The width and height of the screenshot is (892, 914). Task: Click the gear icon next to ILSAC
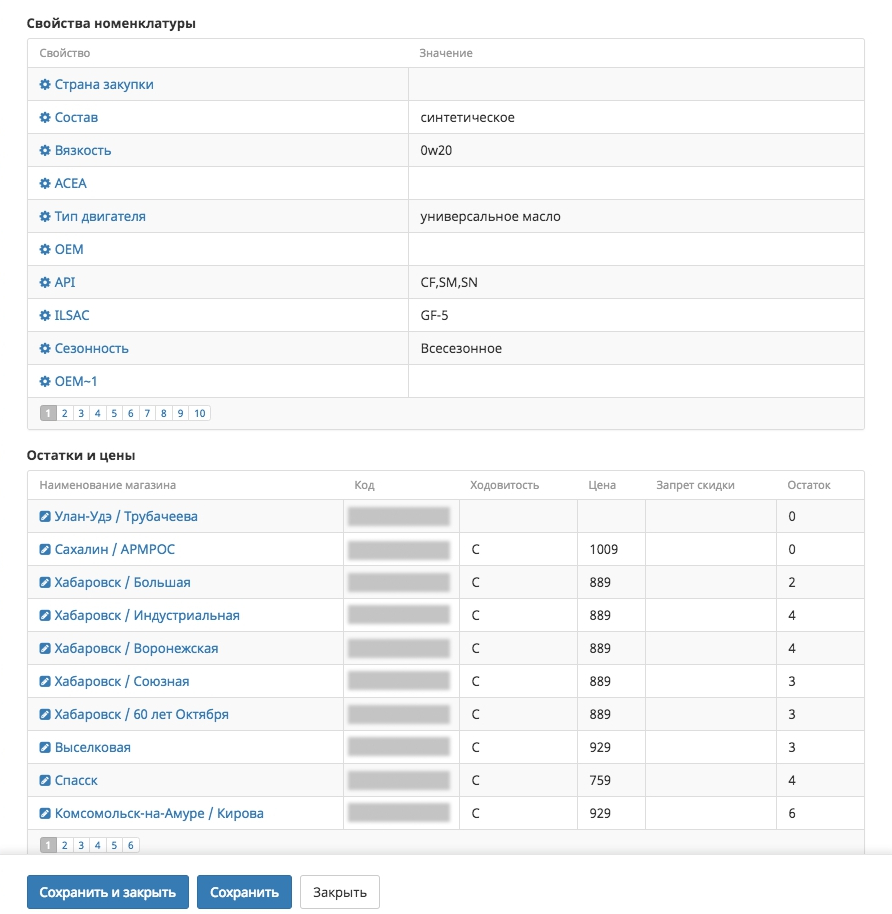[45, 316]
